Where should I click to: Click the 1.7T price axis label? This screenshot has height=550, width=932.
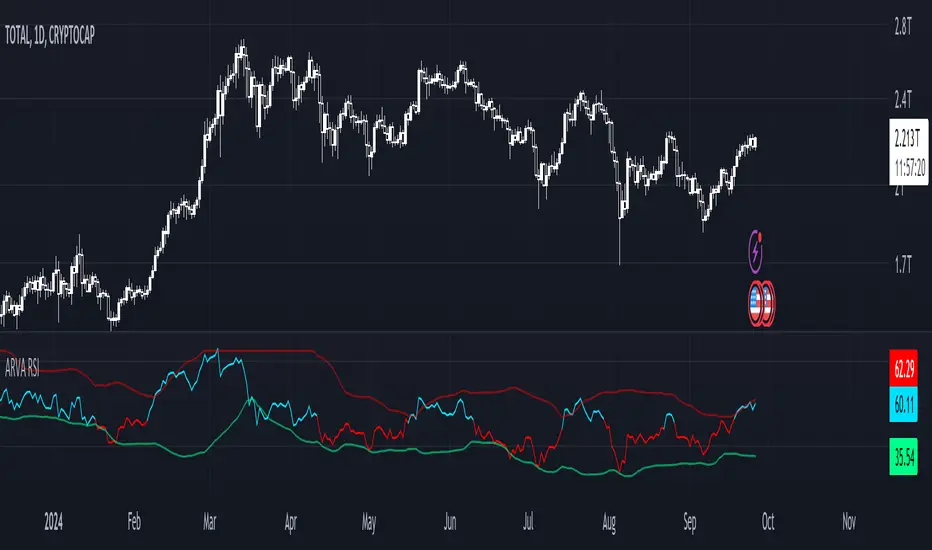(903, 265)
